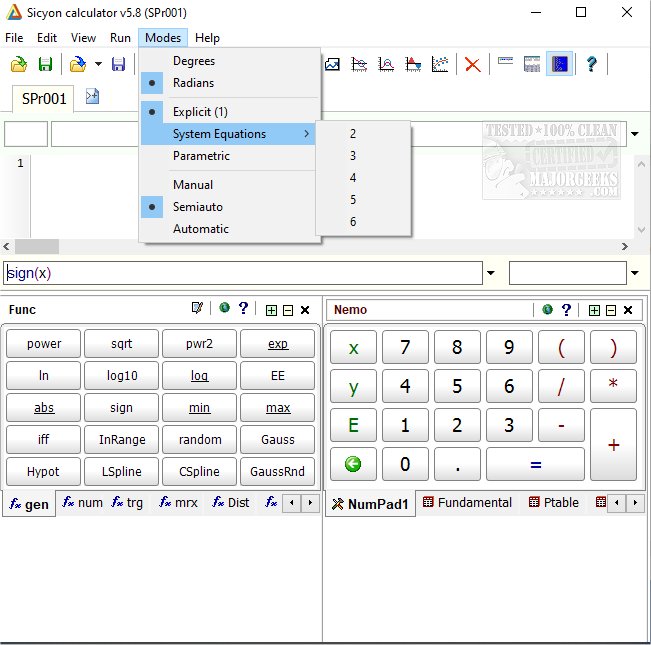Viewport: 651px width, 645px height.
Task: Insert the InRange function
Action: coord(121,440)
